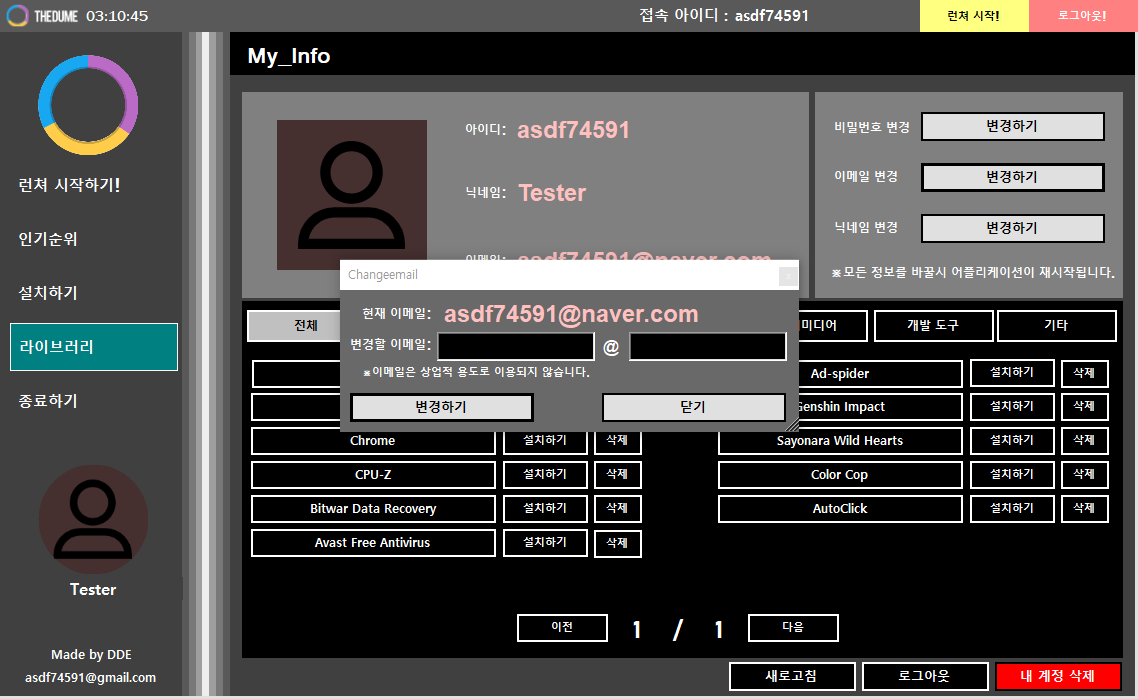Click 변경하기 next to 비밀번호 변경
Viewport: 1138px width, 699px height.
pos(1012,126)
